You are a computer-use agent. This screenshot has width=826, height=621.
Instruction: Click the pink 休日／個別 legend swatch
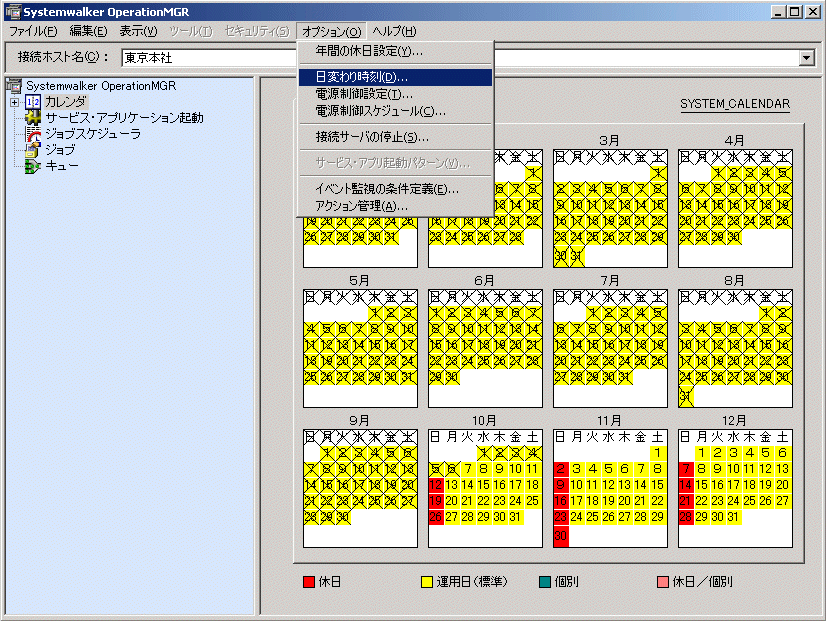point(663,581)
